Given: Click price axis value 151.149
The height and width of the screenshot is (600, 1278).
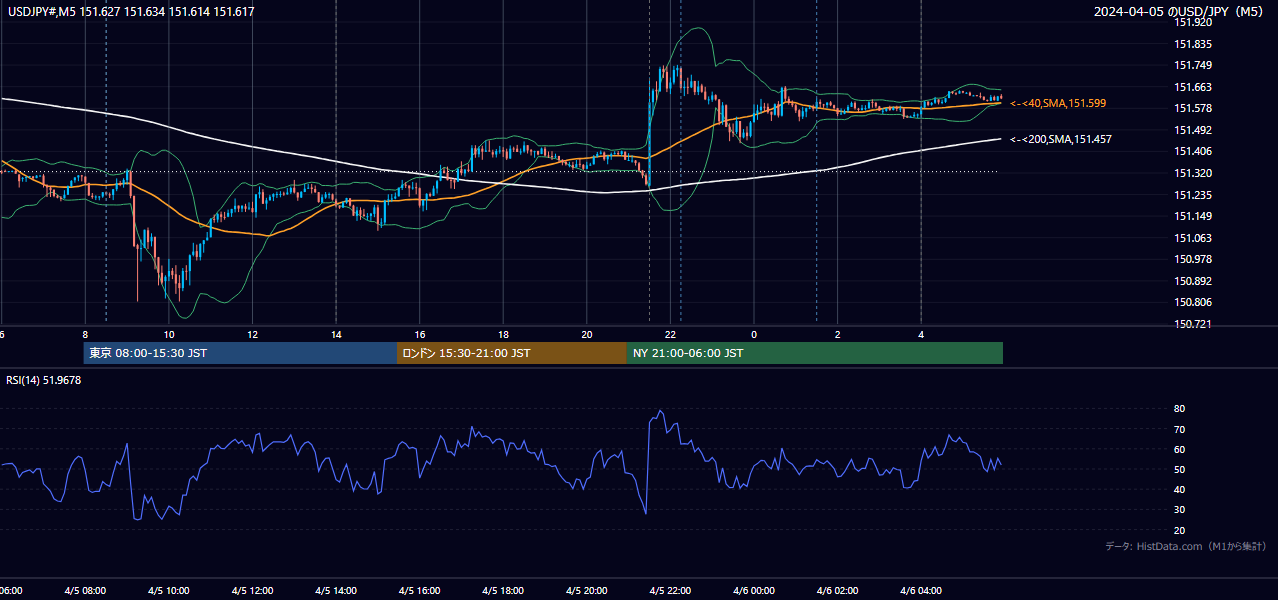Looking at the screenshot, I should click(1193, 216).
